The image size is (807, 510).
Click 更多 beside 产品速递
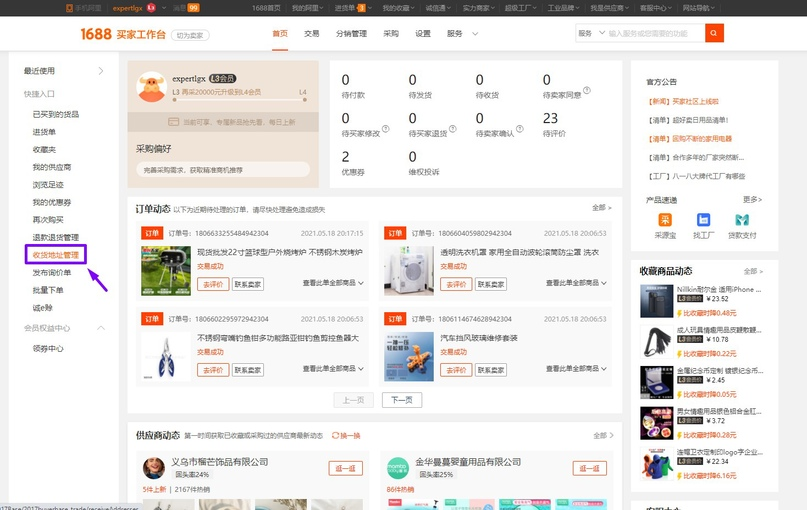point(752,200)
